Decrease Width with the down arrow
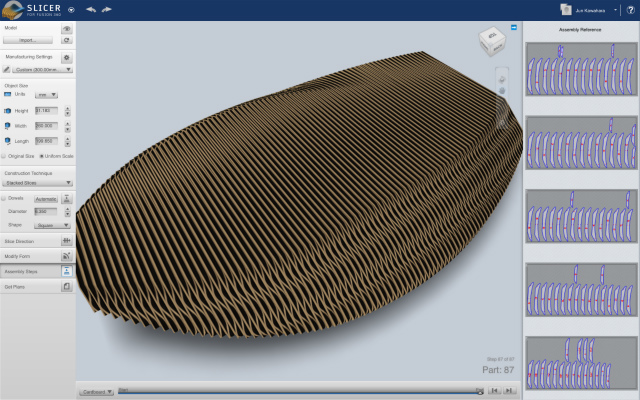 (x=67, y=129)
